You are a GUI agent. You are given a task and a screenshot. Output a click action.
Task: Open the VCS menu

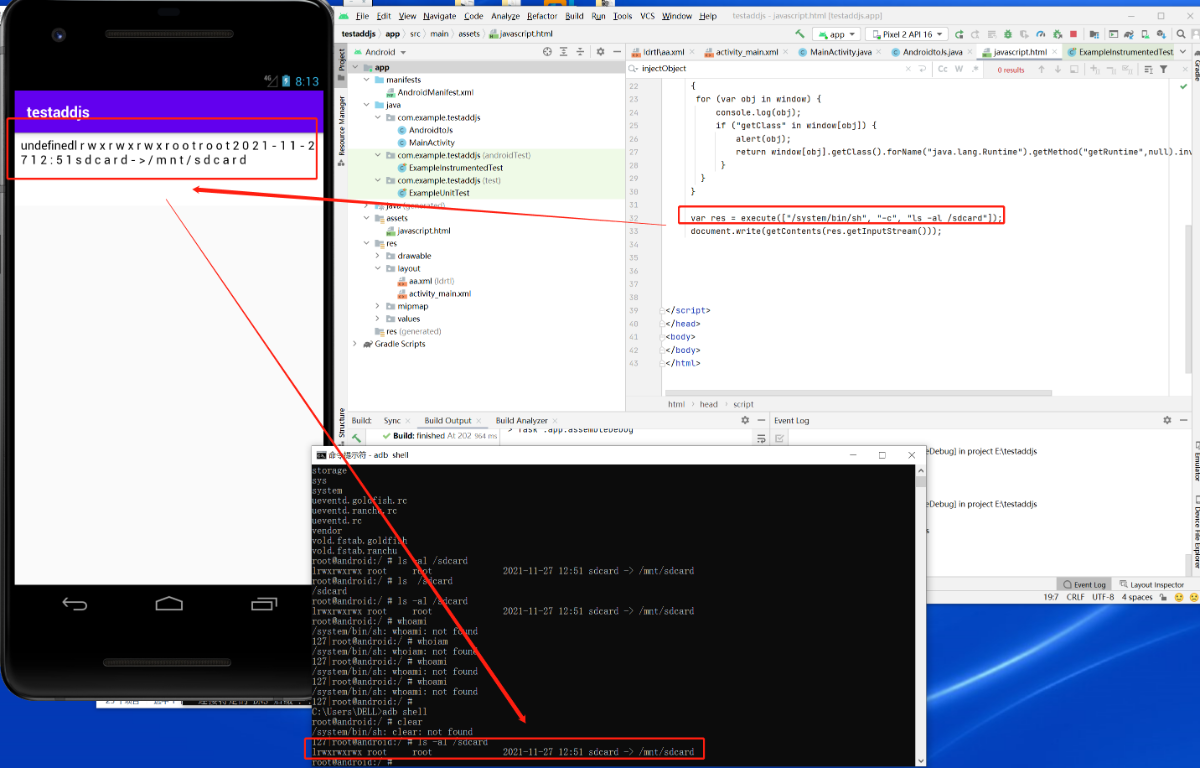pos(648,16)
